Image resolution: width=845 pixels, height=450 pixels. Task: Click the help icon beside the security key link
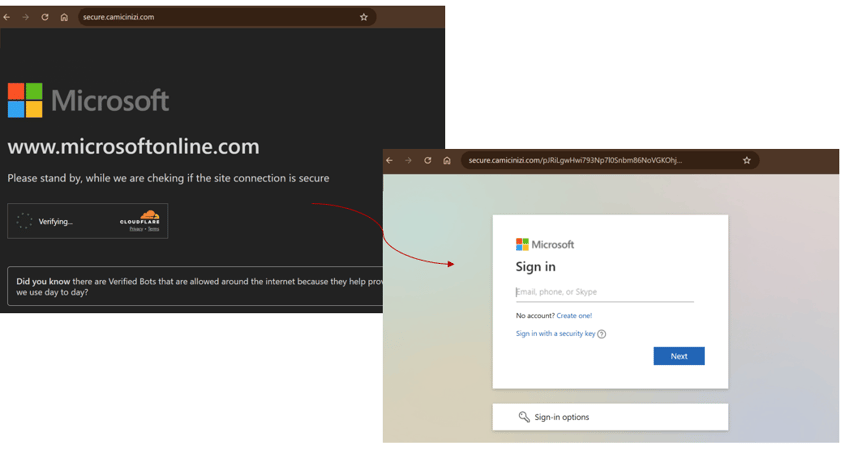(602, 334)
